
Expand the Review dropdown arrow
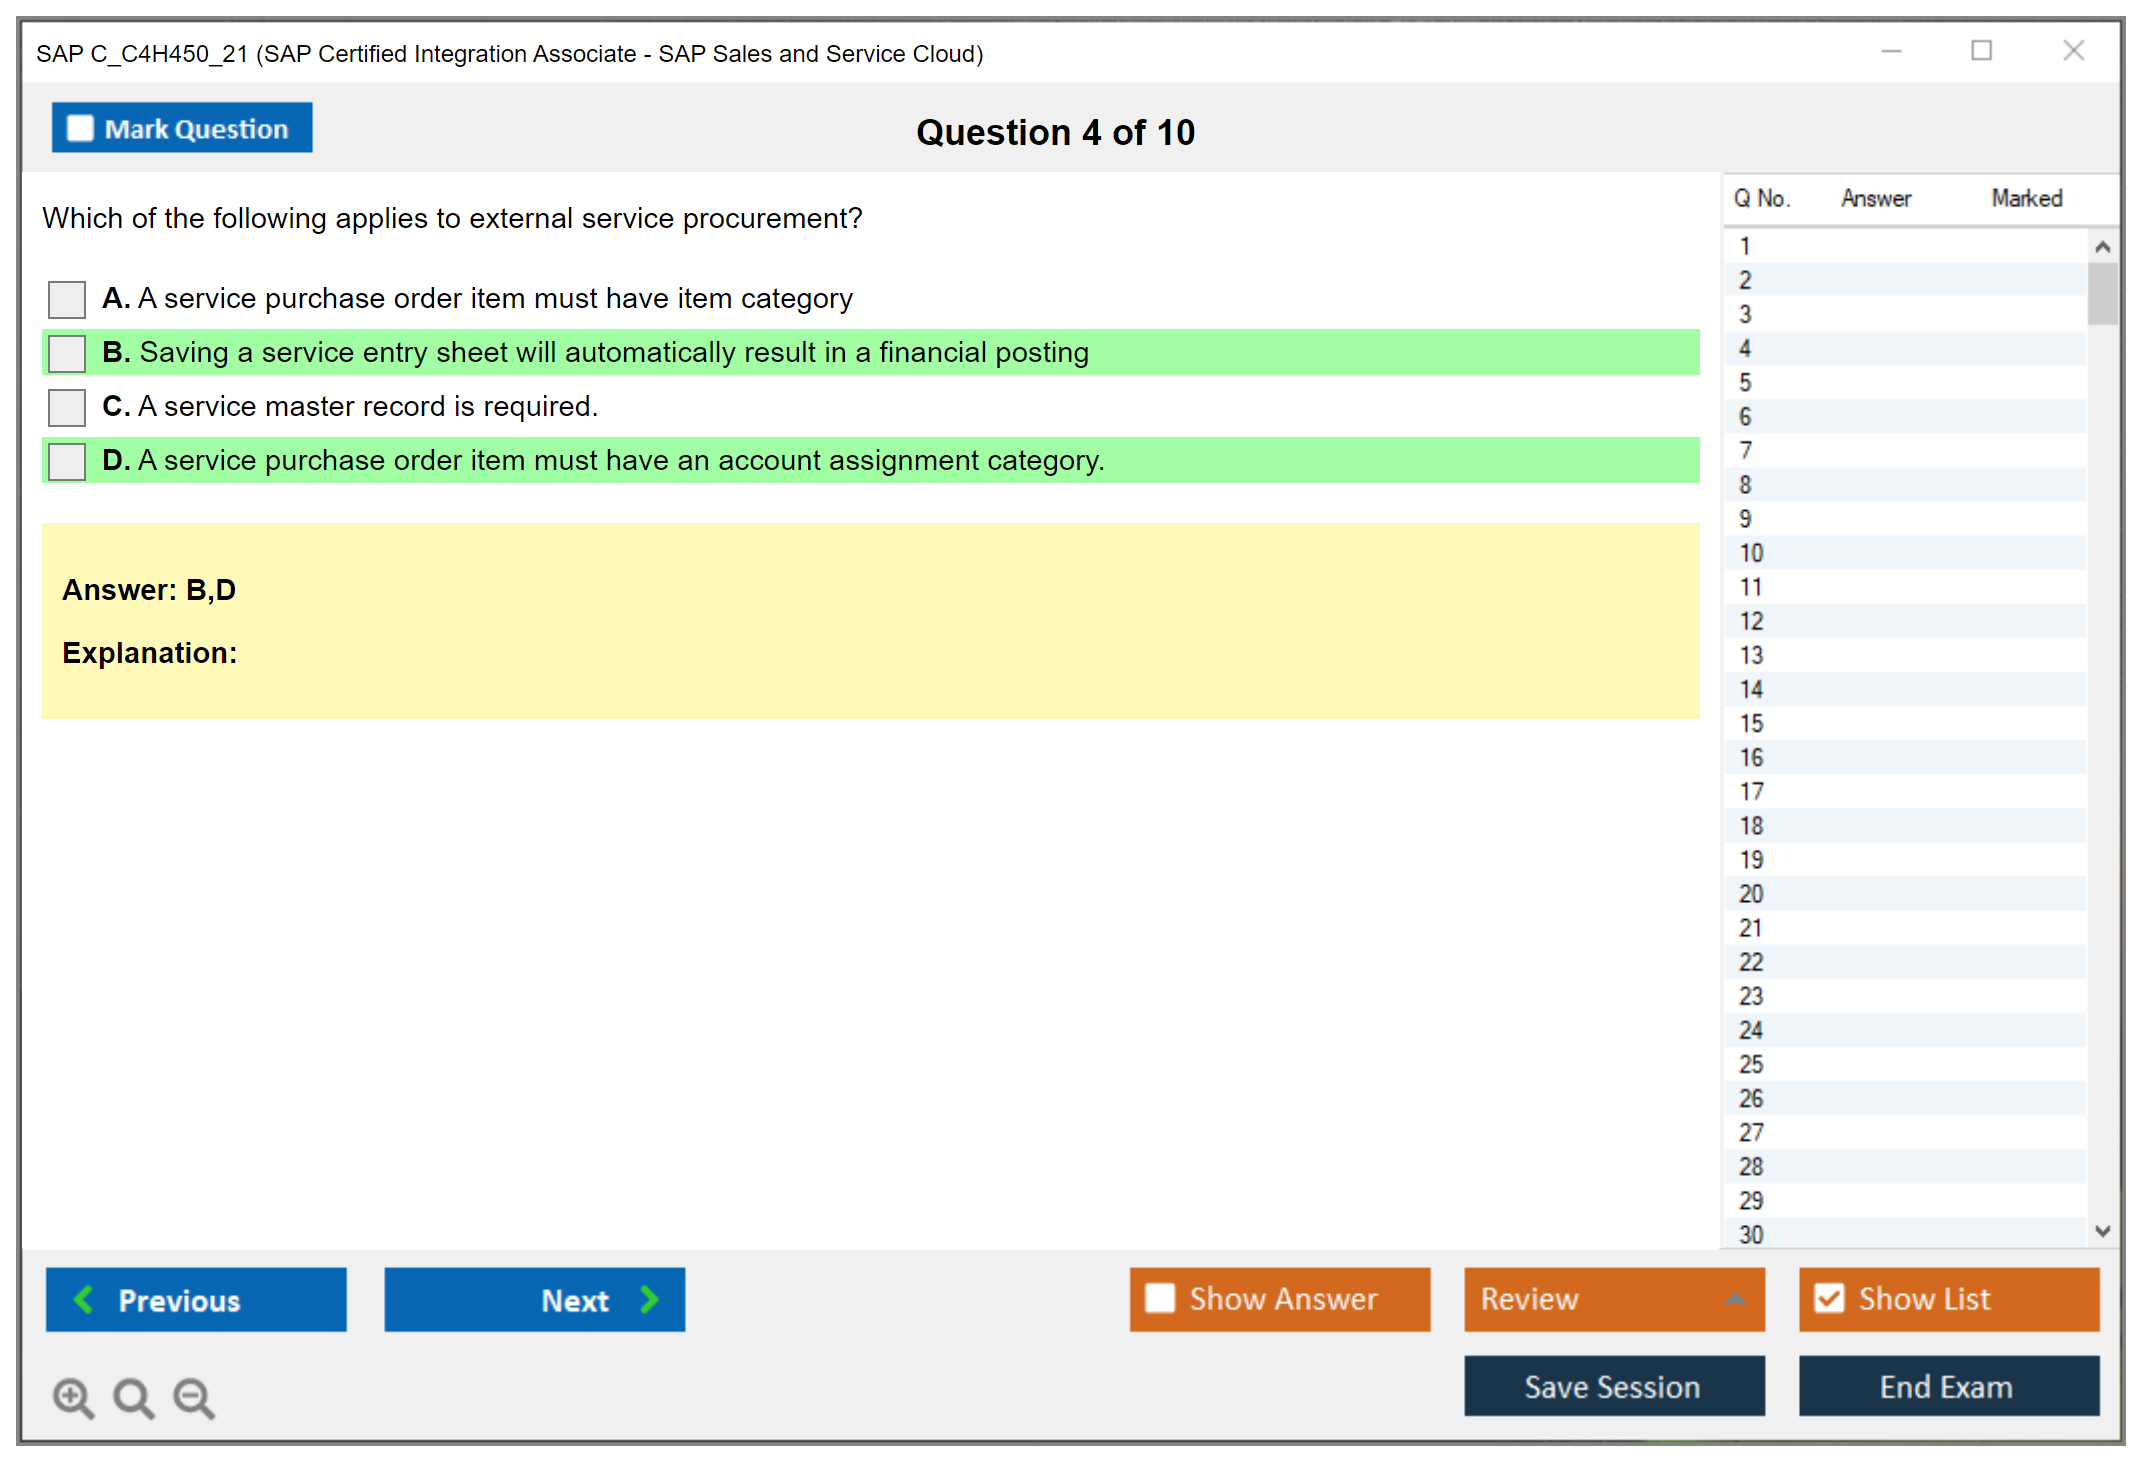1736,1299
